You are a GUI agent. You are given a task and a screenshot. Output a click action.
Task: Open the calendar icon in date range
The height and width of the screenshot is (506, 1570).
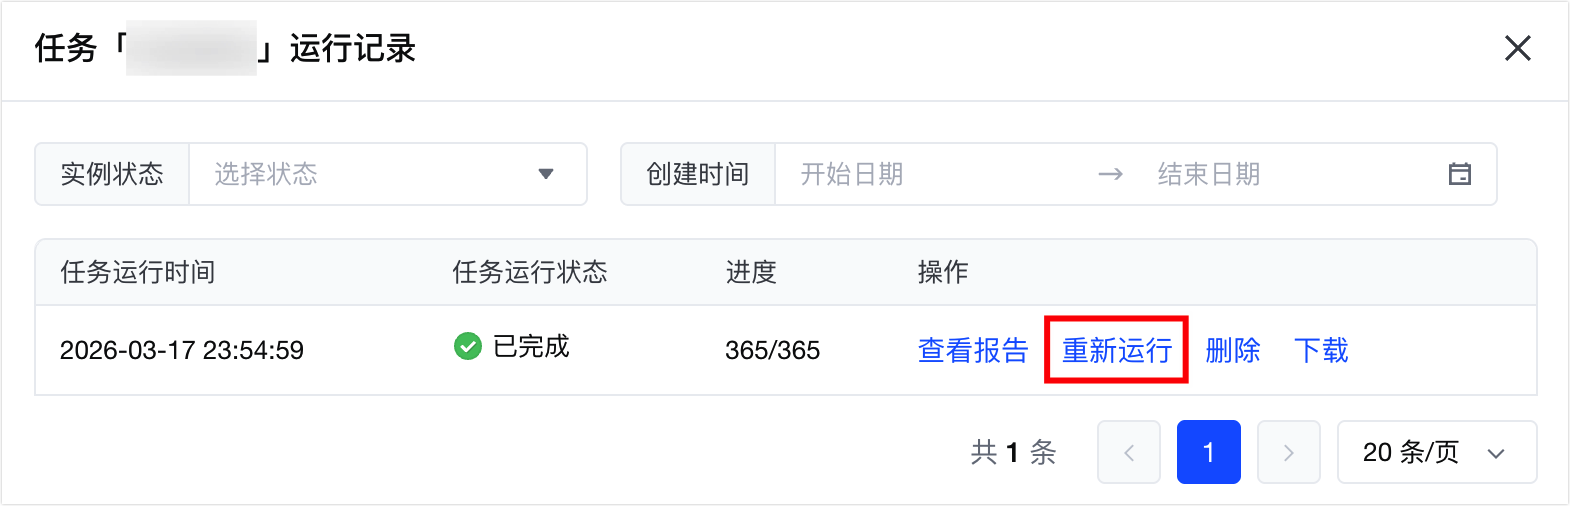pos(1459,174)
